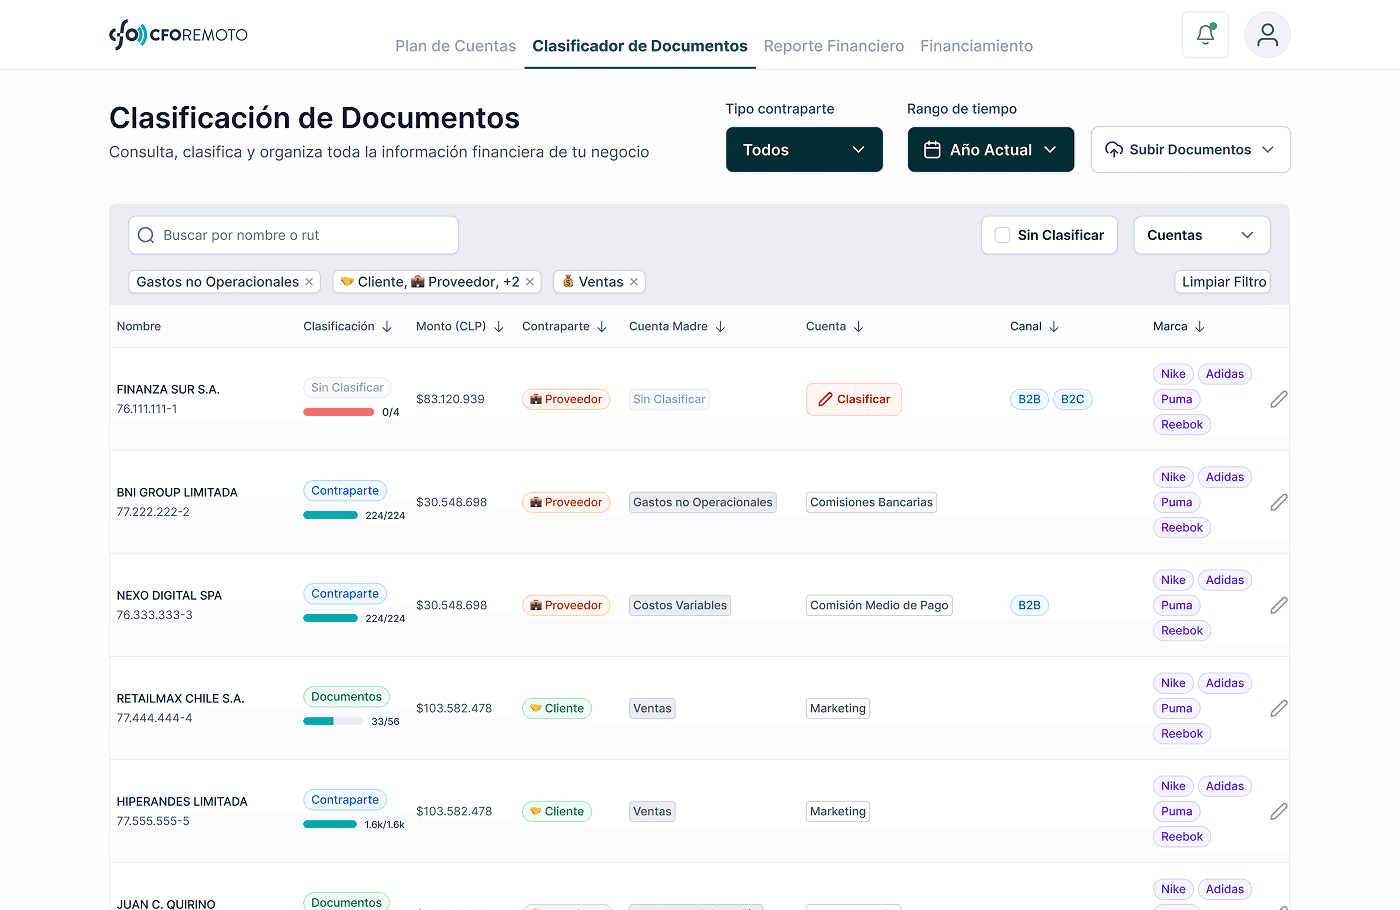
Task: Enable the Sin Clasificar checkbox
Action: (x=1002, y=234)
